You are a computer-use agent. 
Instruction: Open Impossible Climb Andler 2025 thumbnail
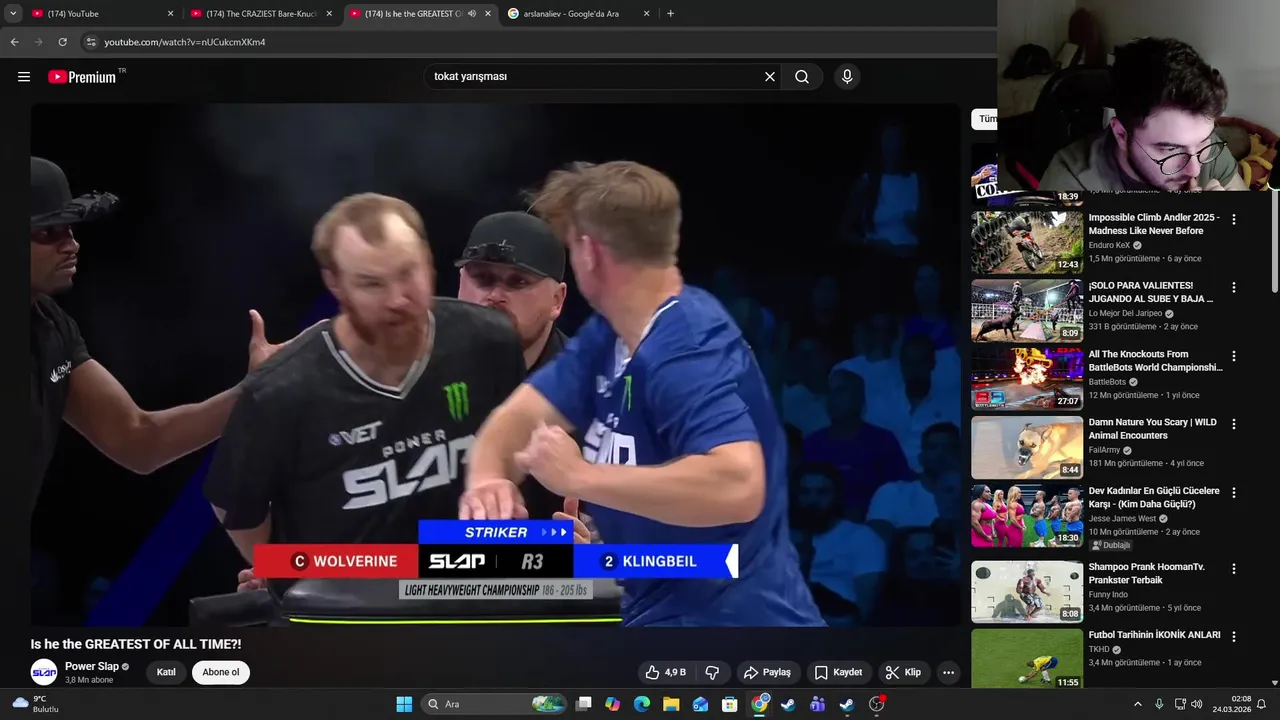point(1027,242)
